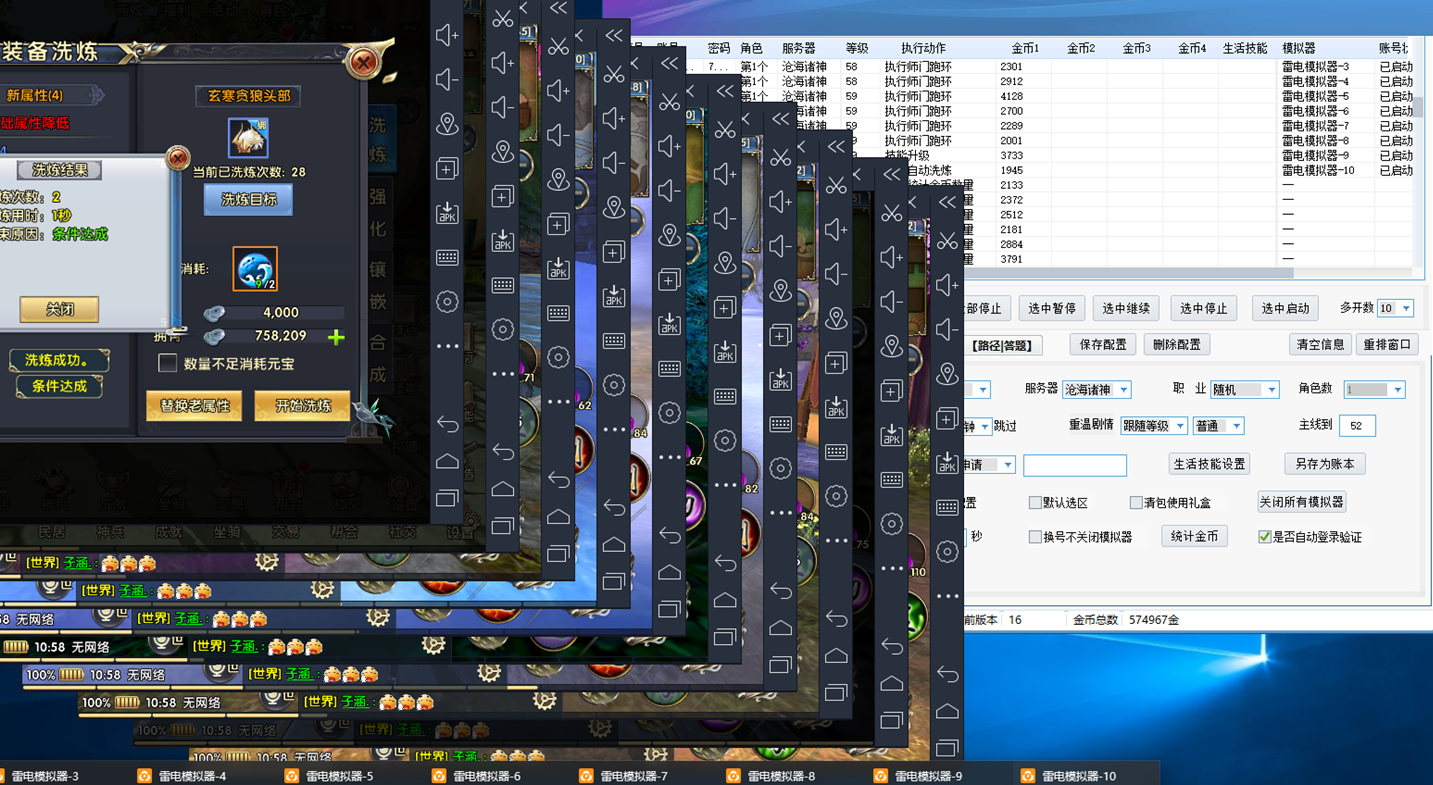This screenshot has width=1433, height=785.
Task: Close the 洗炼结果 result popup with its X
Action: 177,158
